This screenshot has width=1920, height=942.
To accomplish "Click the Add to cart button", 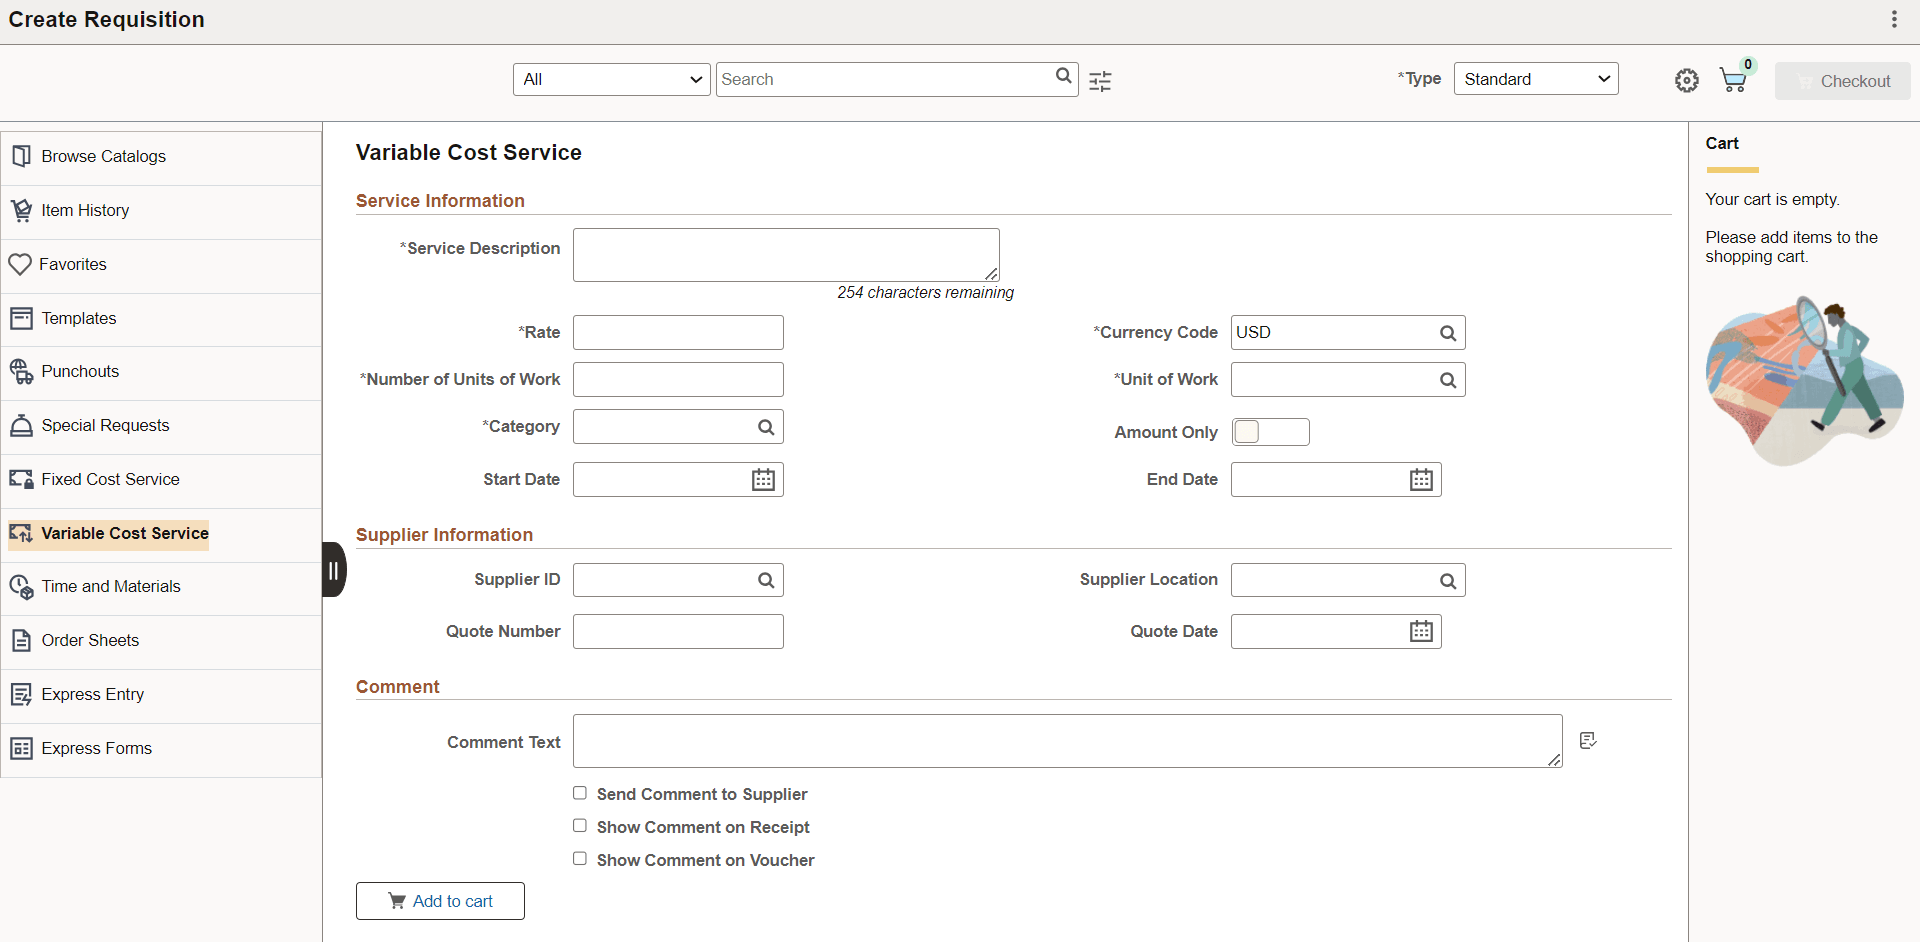I will coord(440,900).
